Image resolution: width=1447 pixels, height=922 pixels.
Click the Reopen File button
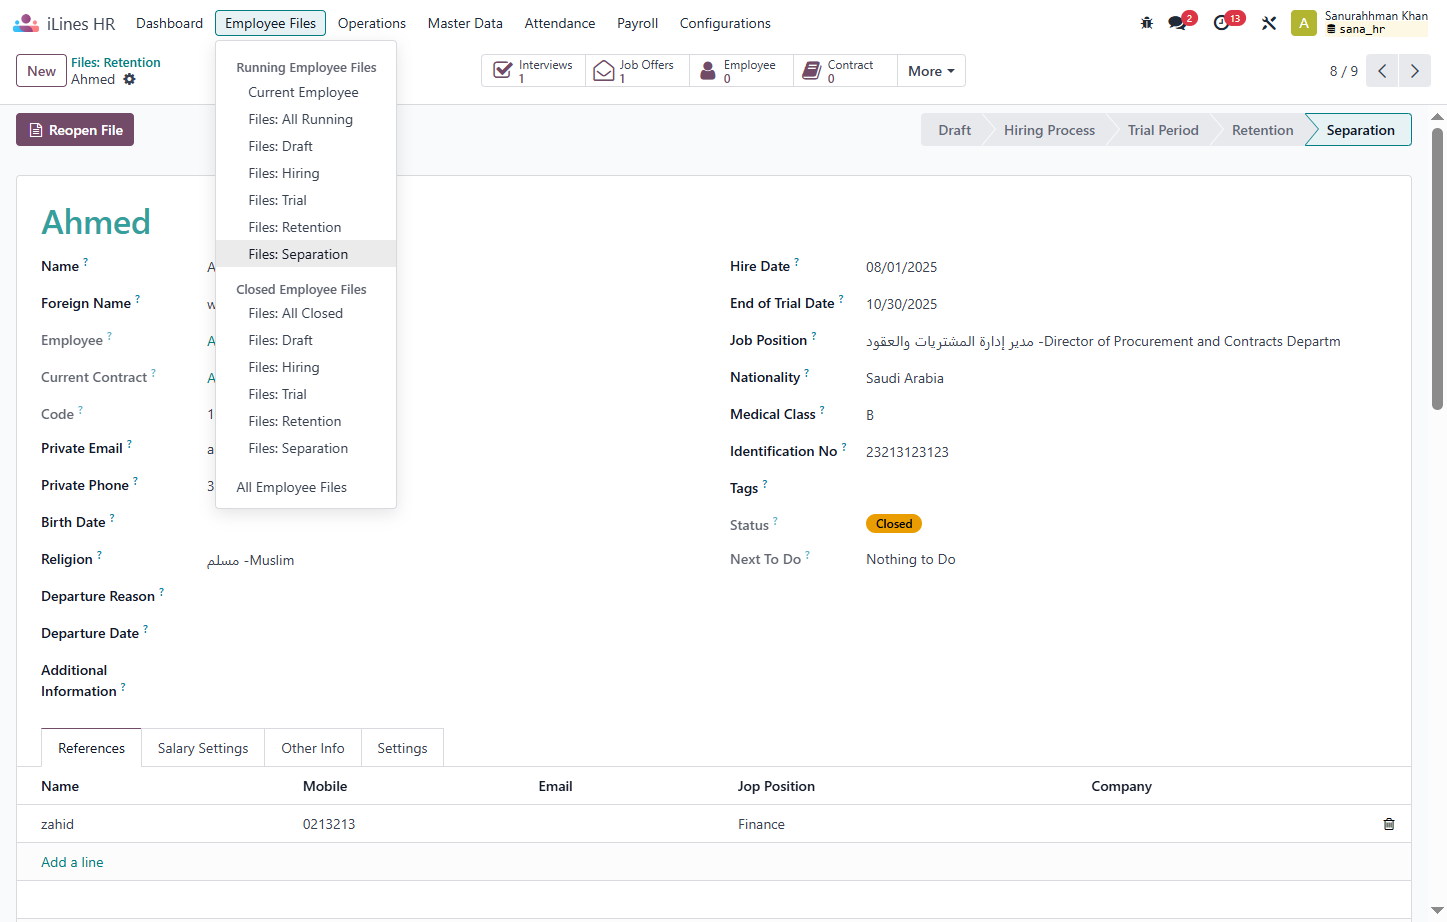point(75,130)
